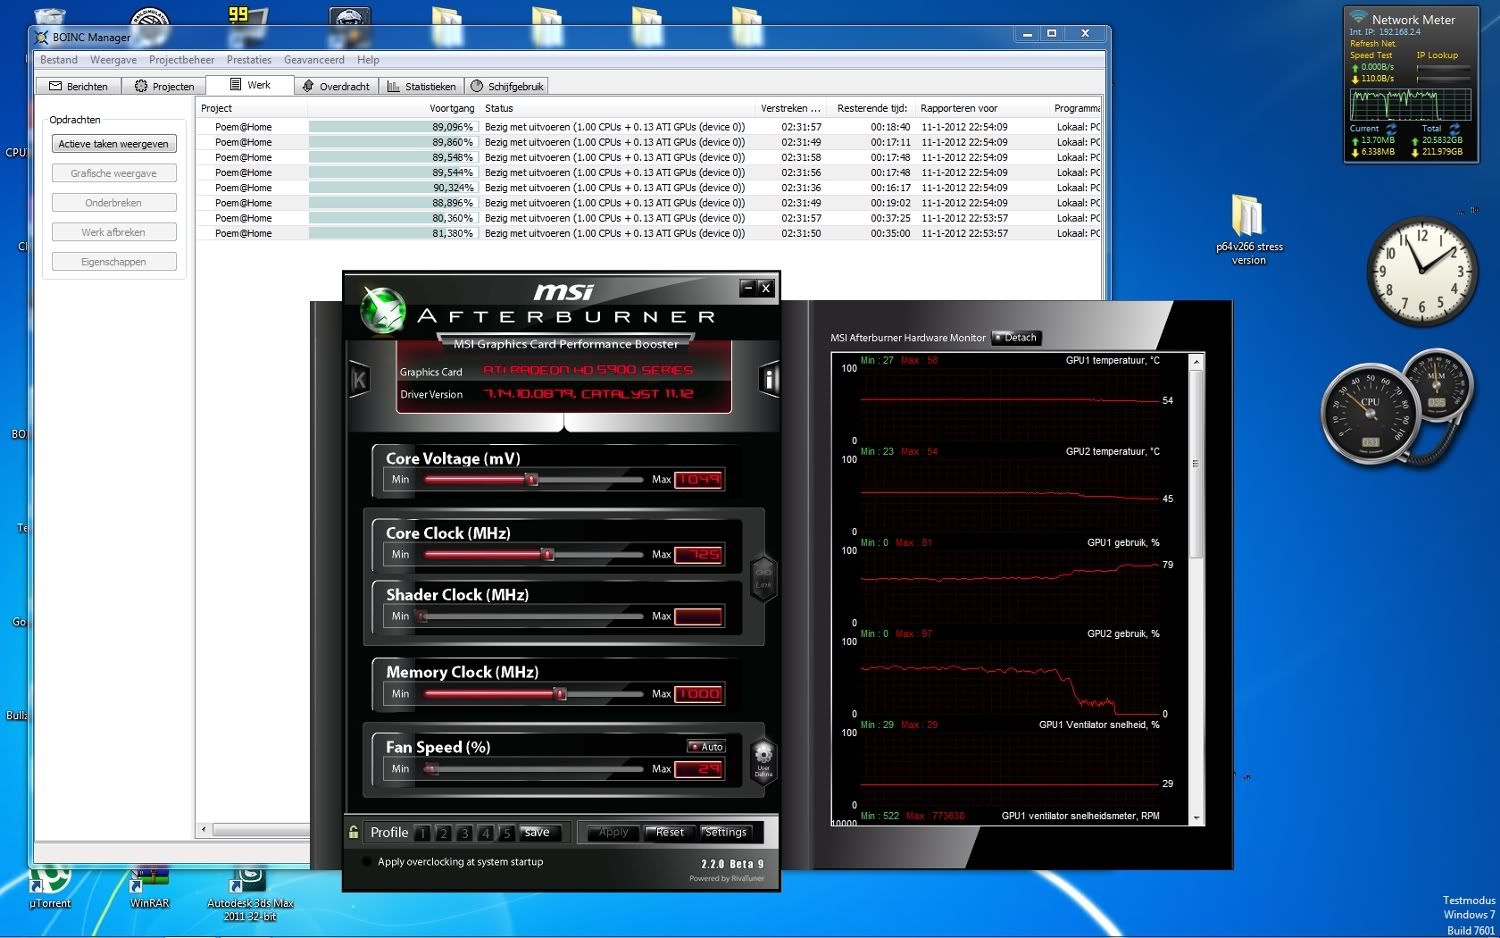Toggle the core/shader clock Link button
Image resolution: width=1500 pixels, height=938 pixels.
[x=763, y=578]
